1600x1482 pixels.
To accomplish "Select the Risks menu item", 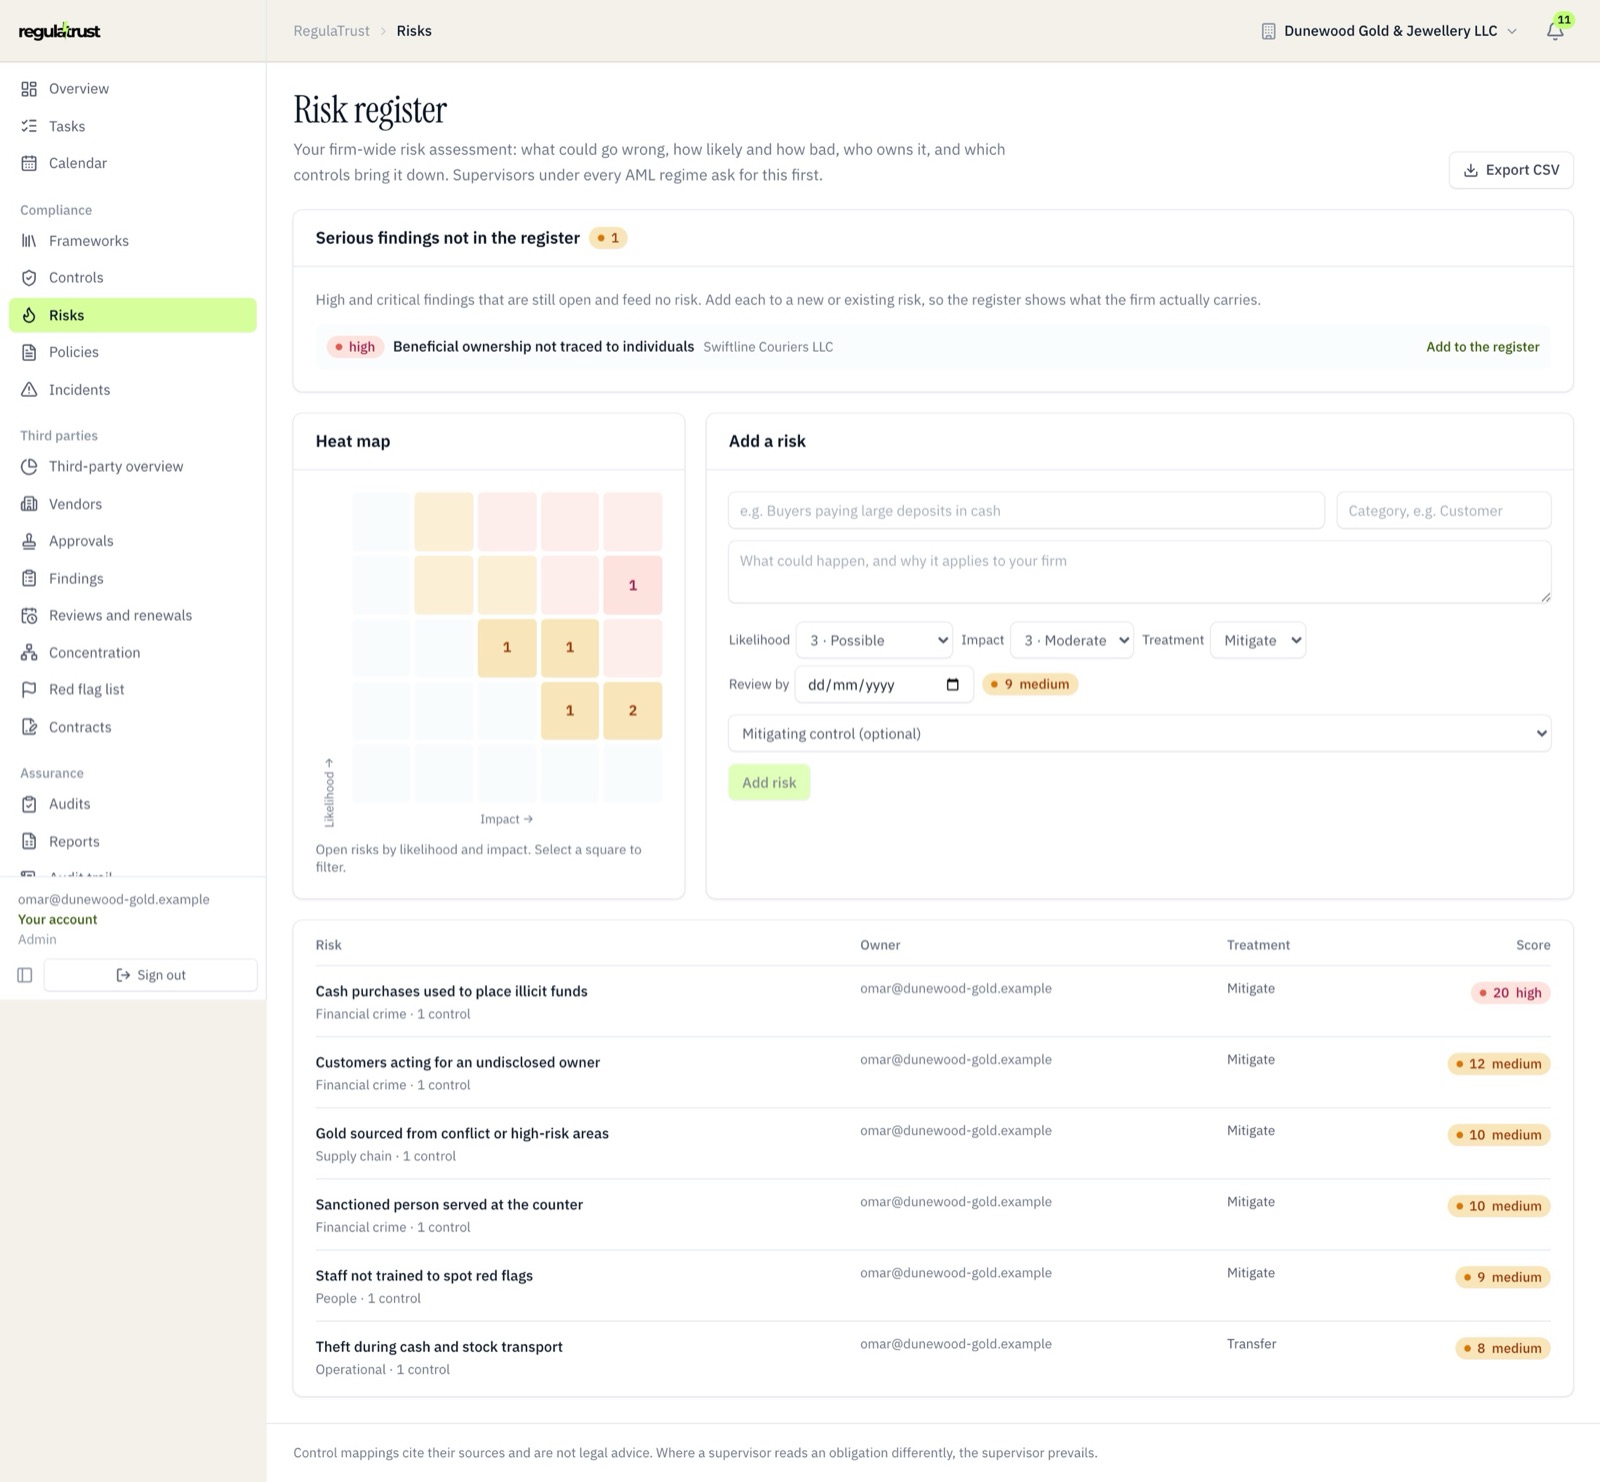I will (132, 315).
